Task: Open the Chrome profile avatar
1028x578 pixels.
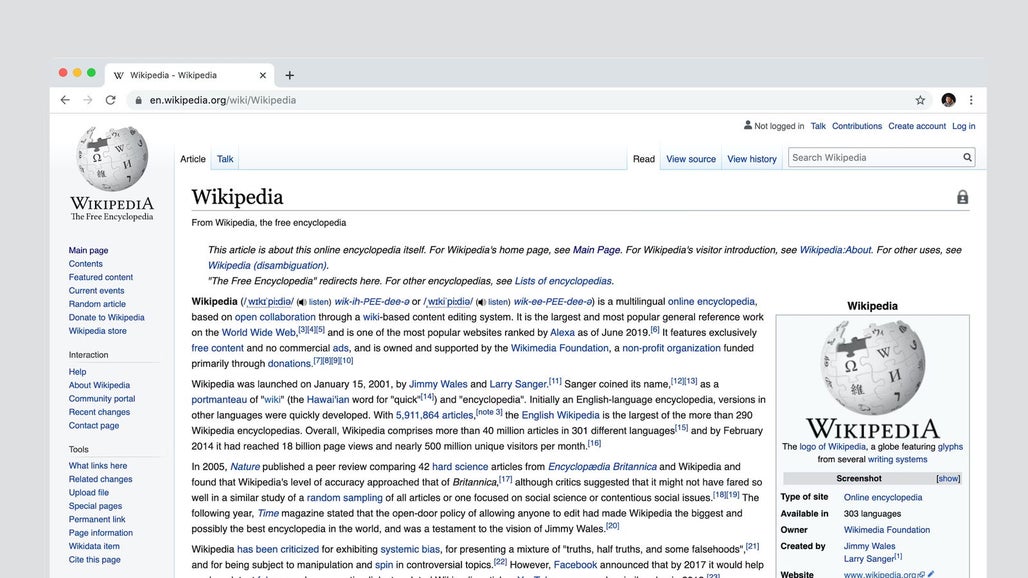Action: click(948, 100)
